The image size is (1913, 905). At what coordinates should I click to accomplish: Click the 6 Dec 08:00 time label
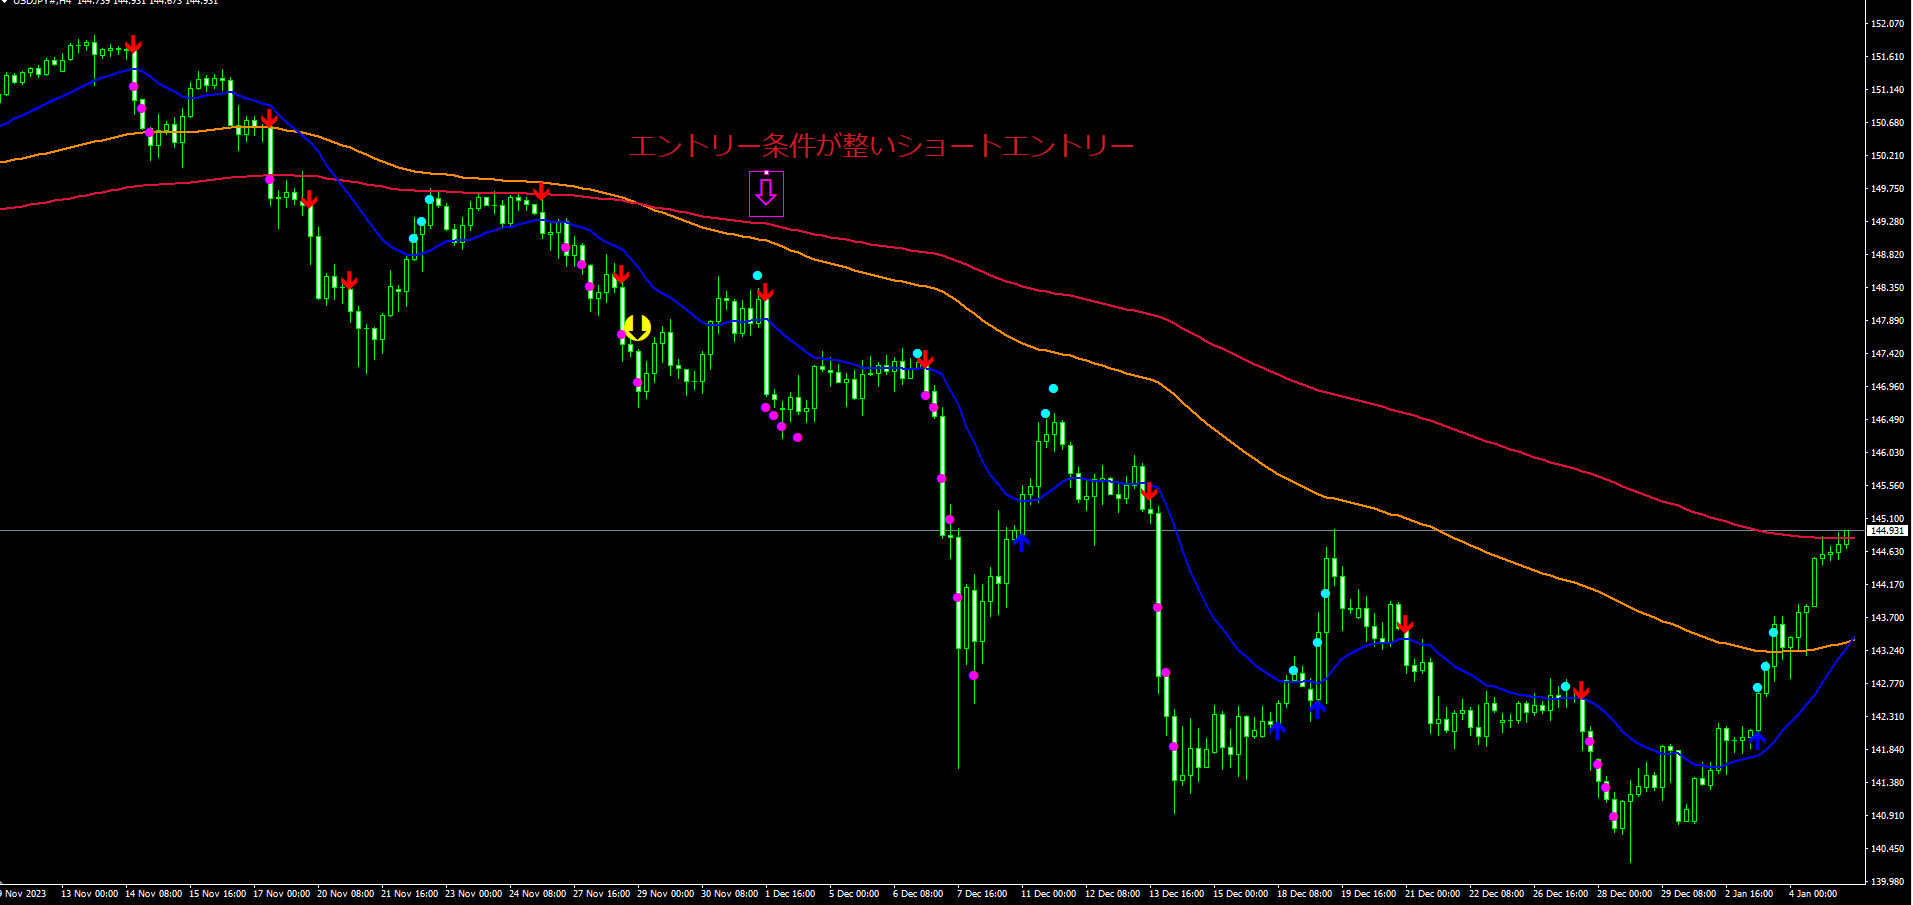click(x=918, y=894)
